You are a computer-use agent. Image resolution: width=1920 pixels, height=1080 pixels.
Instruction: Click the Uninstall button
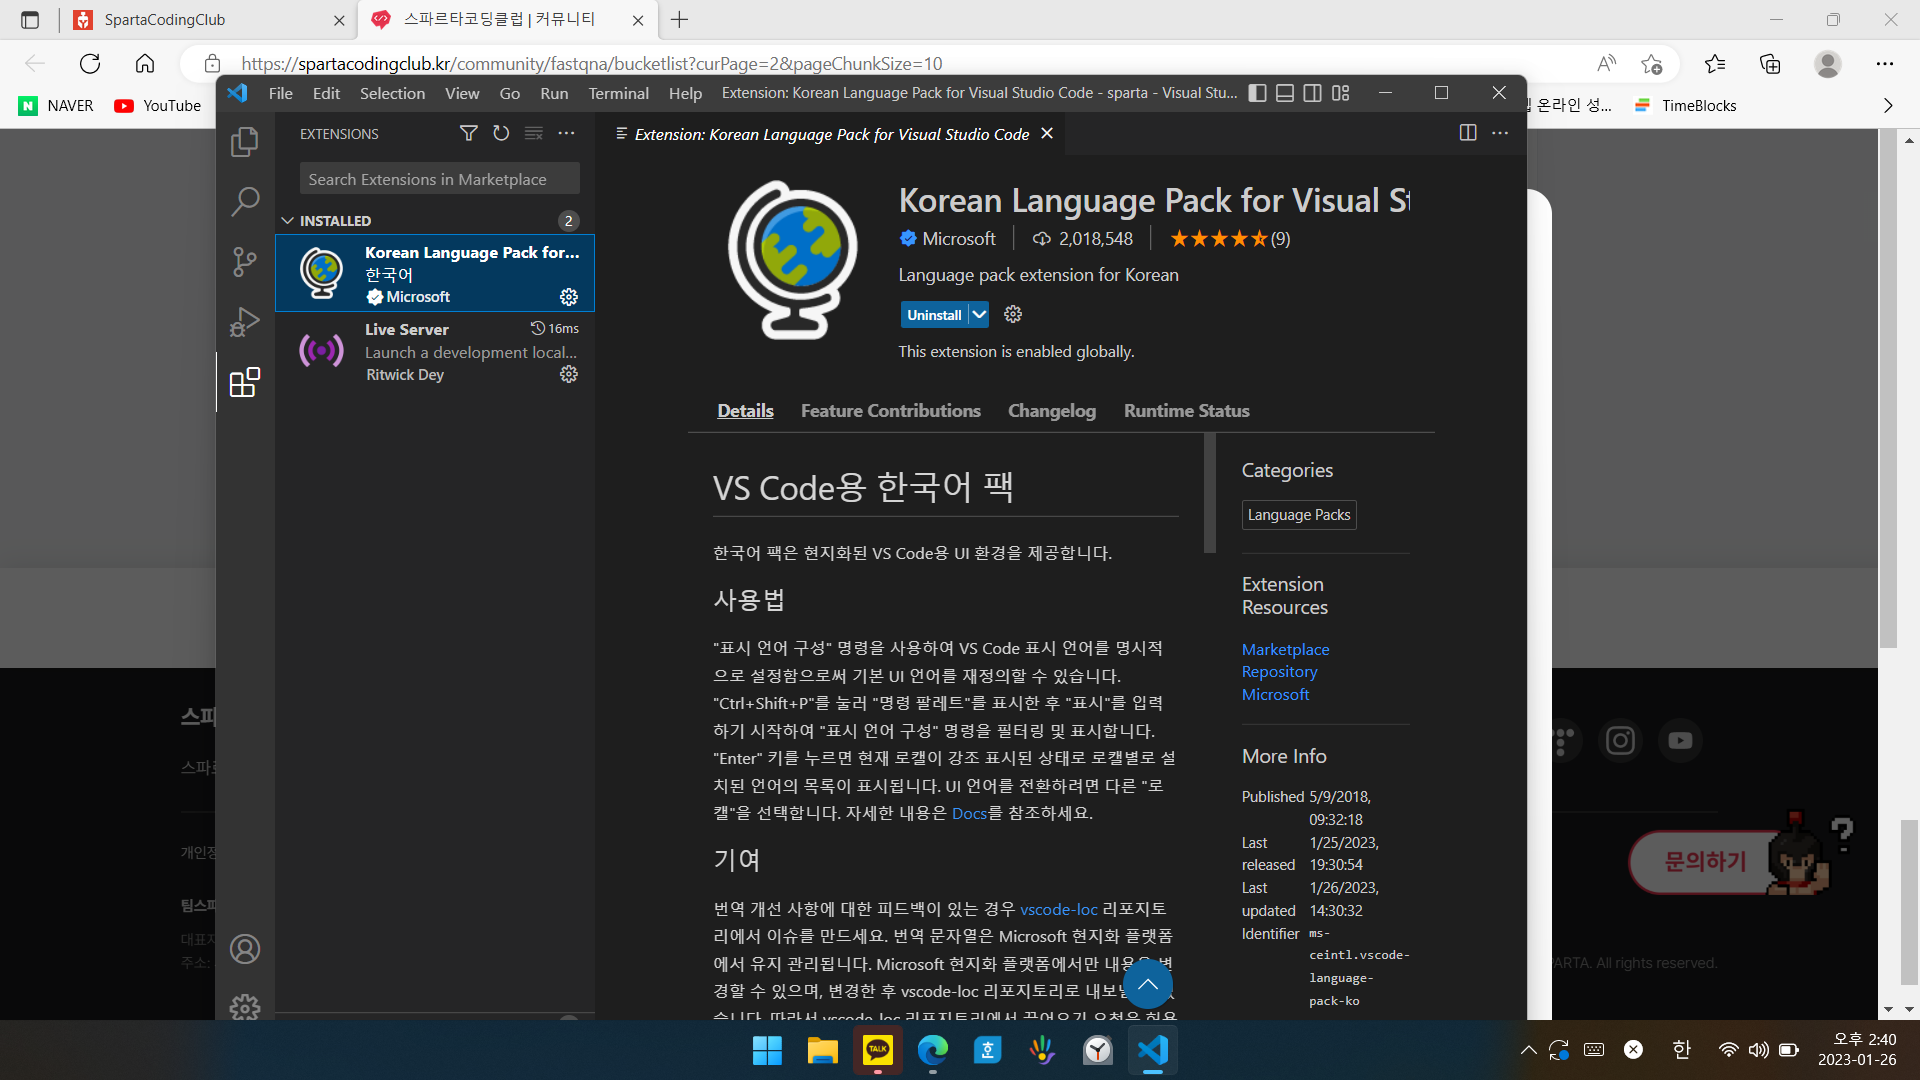click(934, 314)
